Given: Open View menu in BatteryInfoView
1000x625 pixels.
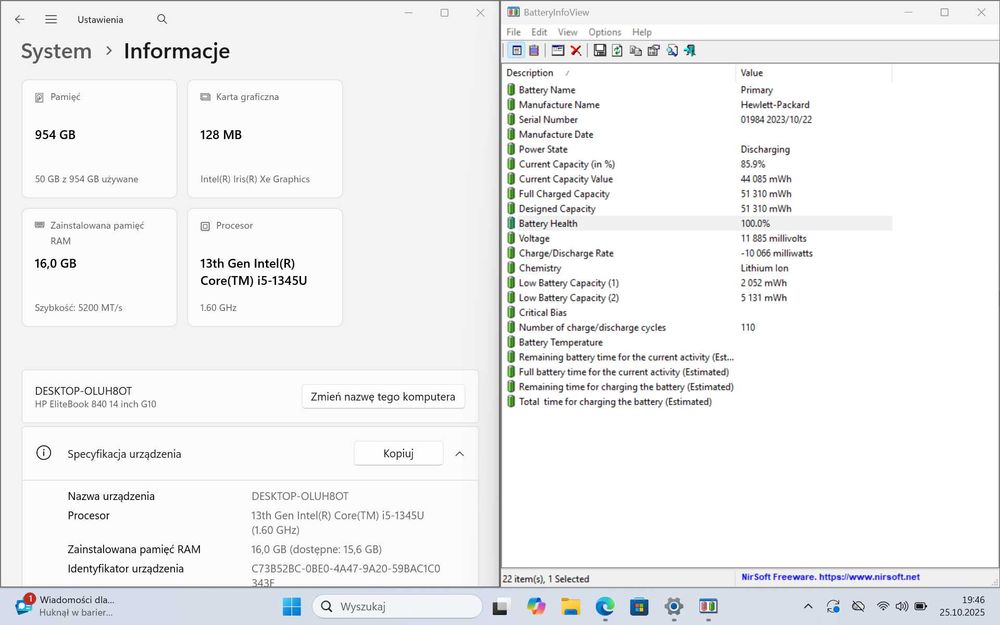Looking at the screenshot, I should click(567, 32).
